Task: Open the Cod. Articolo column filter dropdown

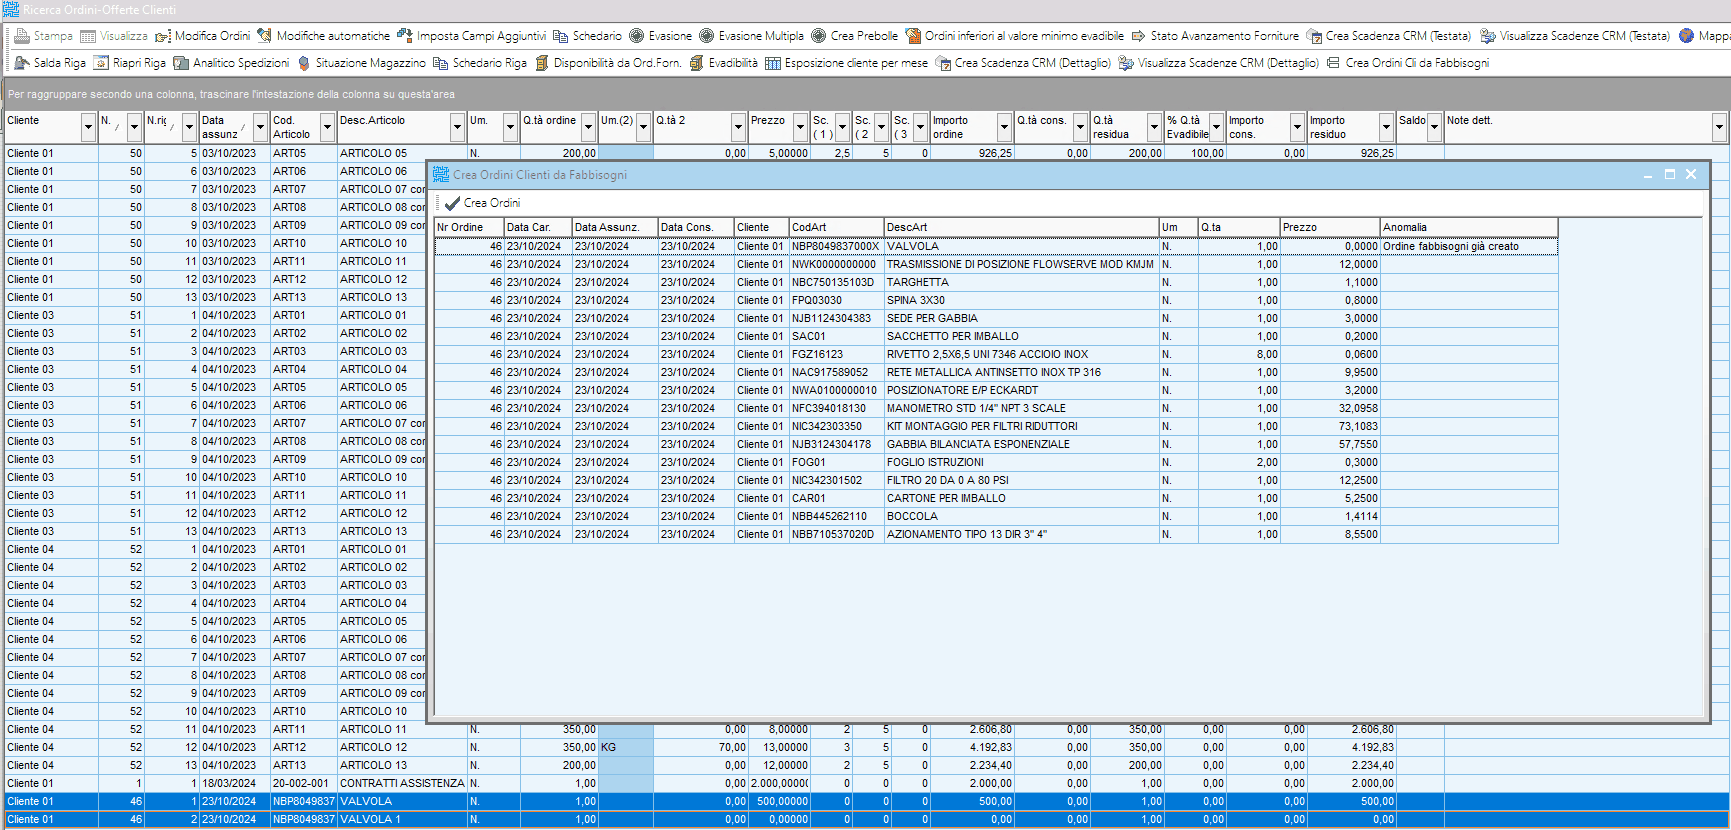Action: (x=327, y=128)
